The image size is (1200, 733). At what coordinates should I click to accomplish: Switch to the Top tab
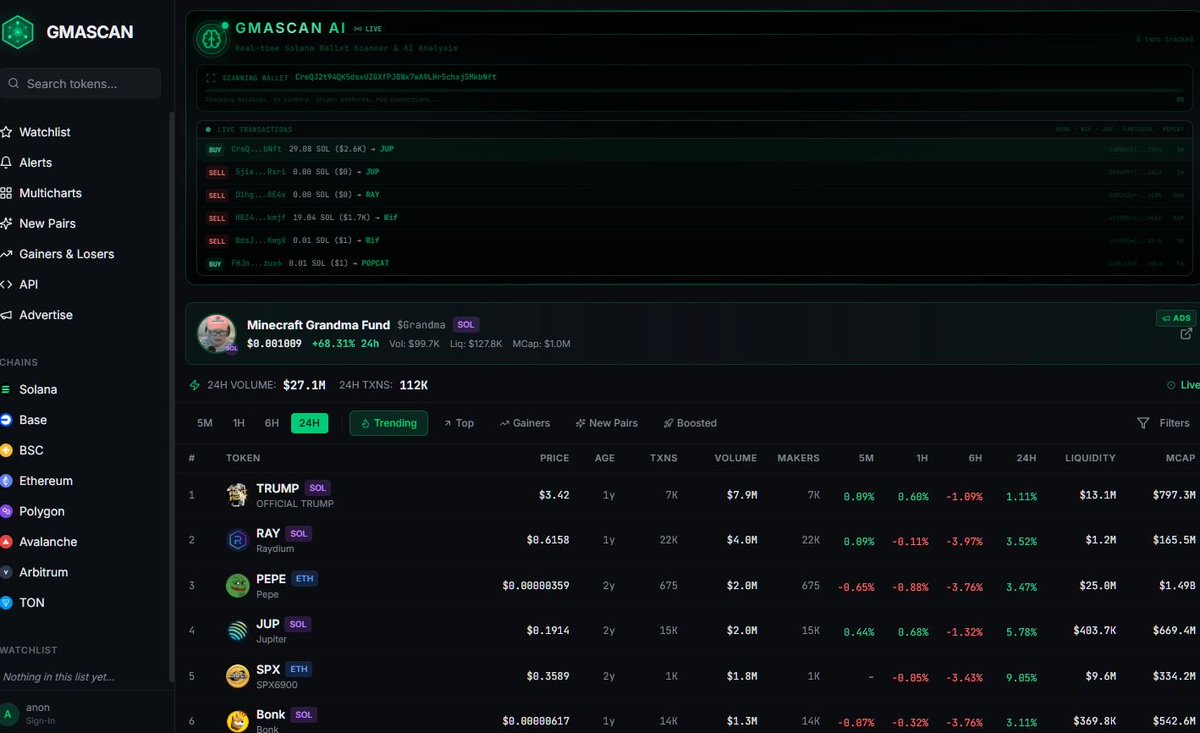459,423
